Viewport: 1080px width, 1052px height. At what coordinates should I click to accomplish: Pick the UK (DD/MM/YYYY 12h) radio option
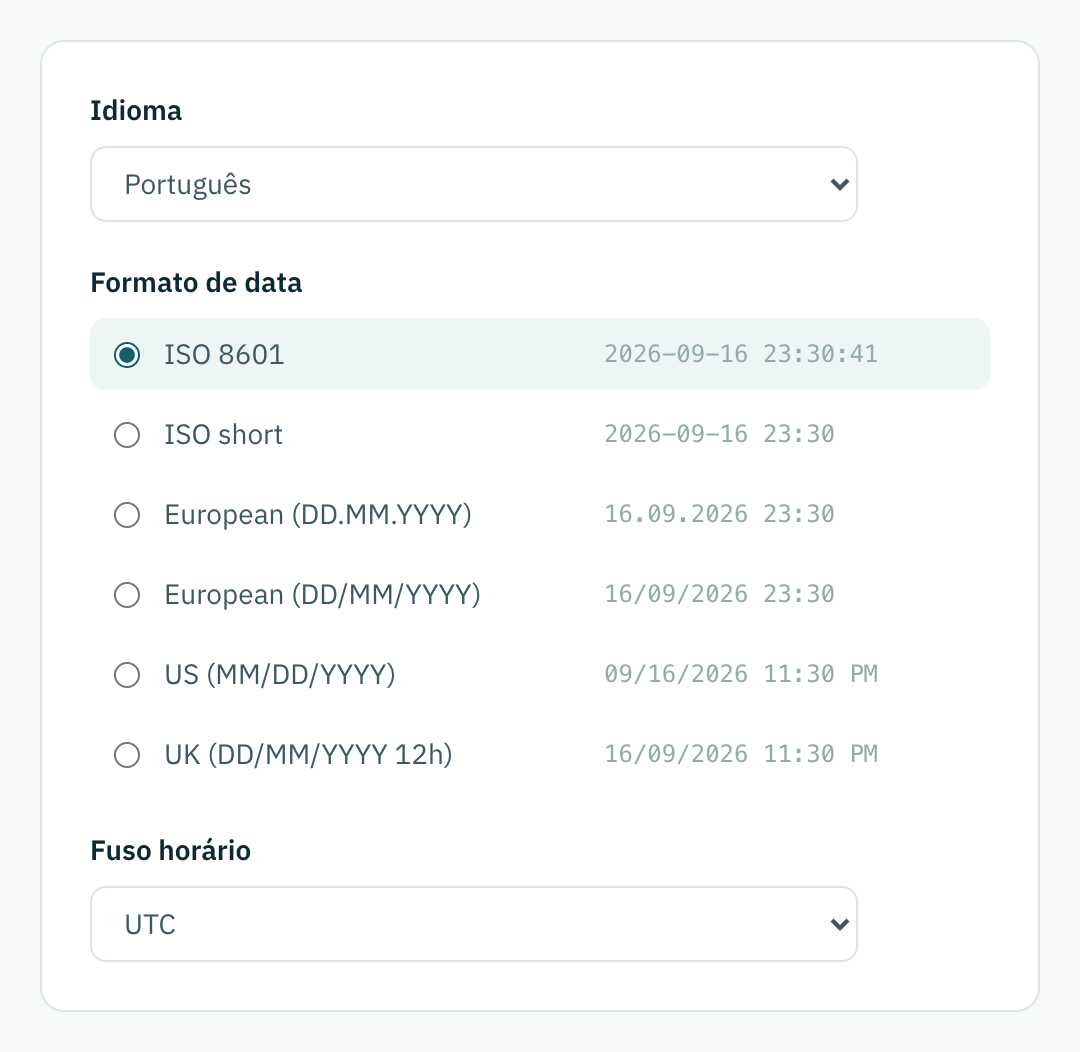(127, 754)
